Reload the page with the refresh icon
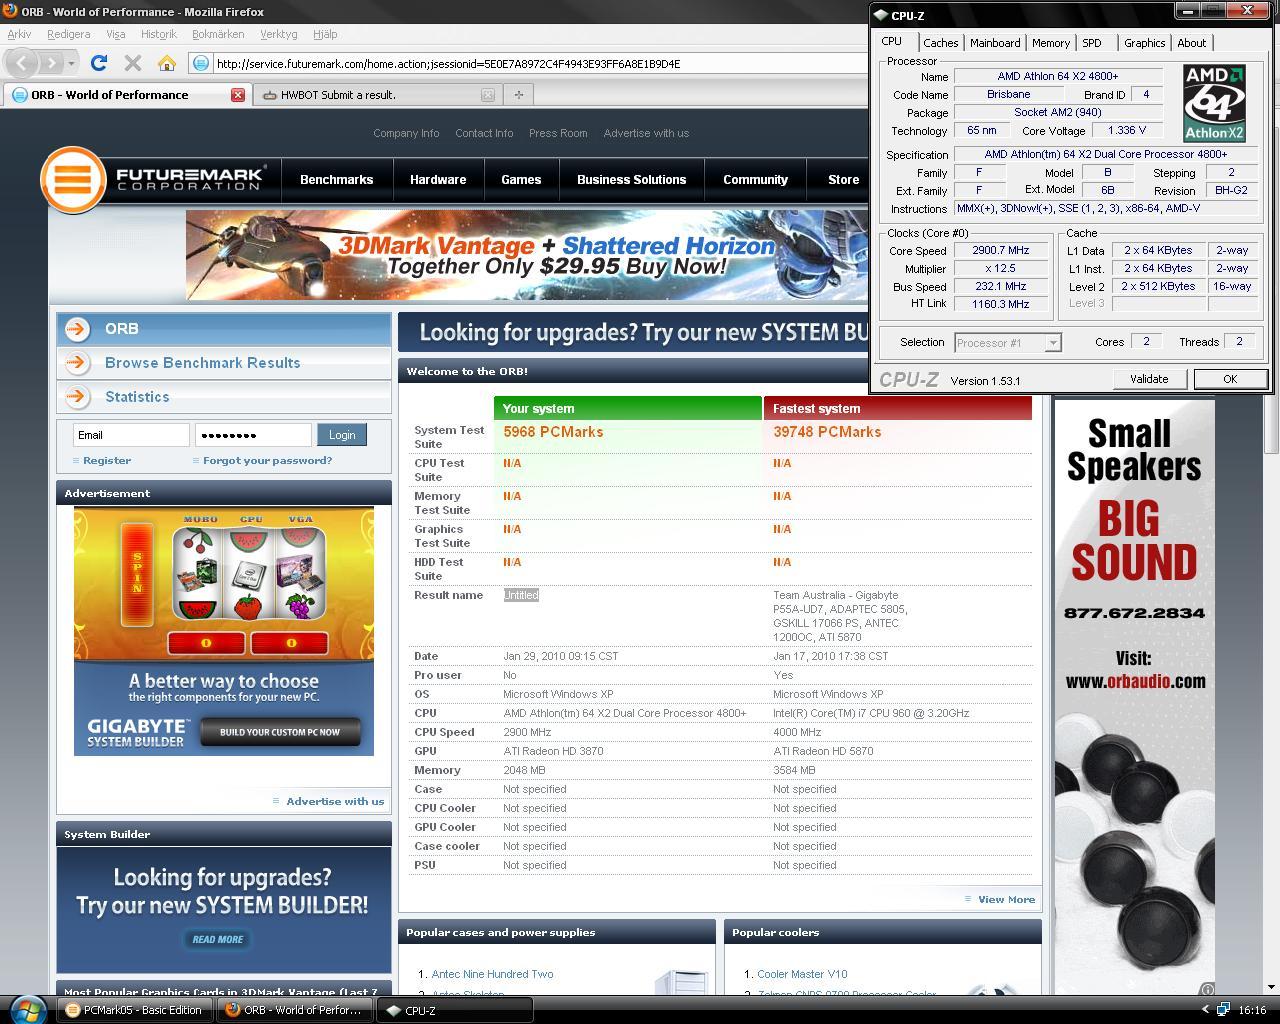The height and width of the screenshot is (1024, 1280). (x=99, y=63)
